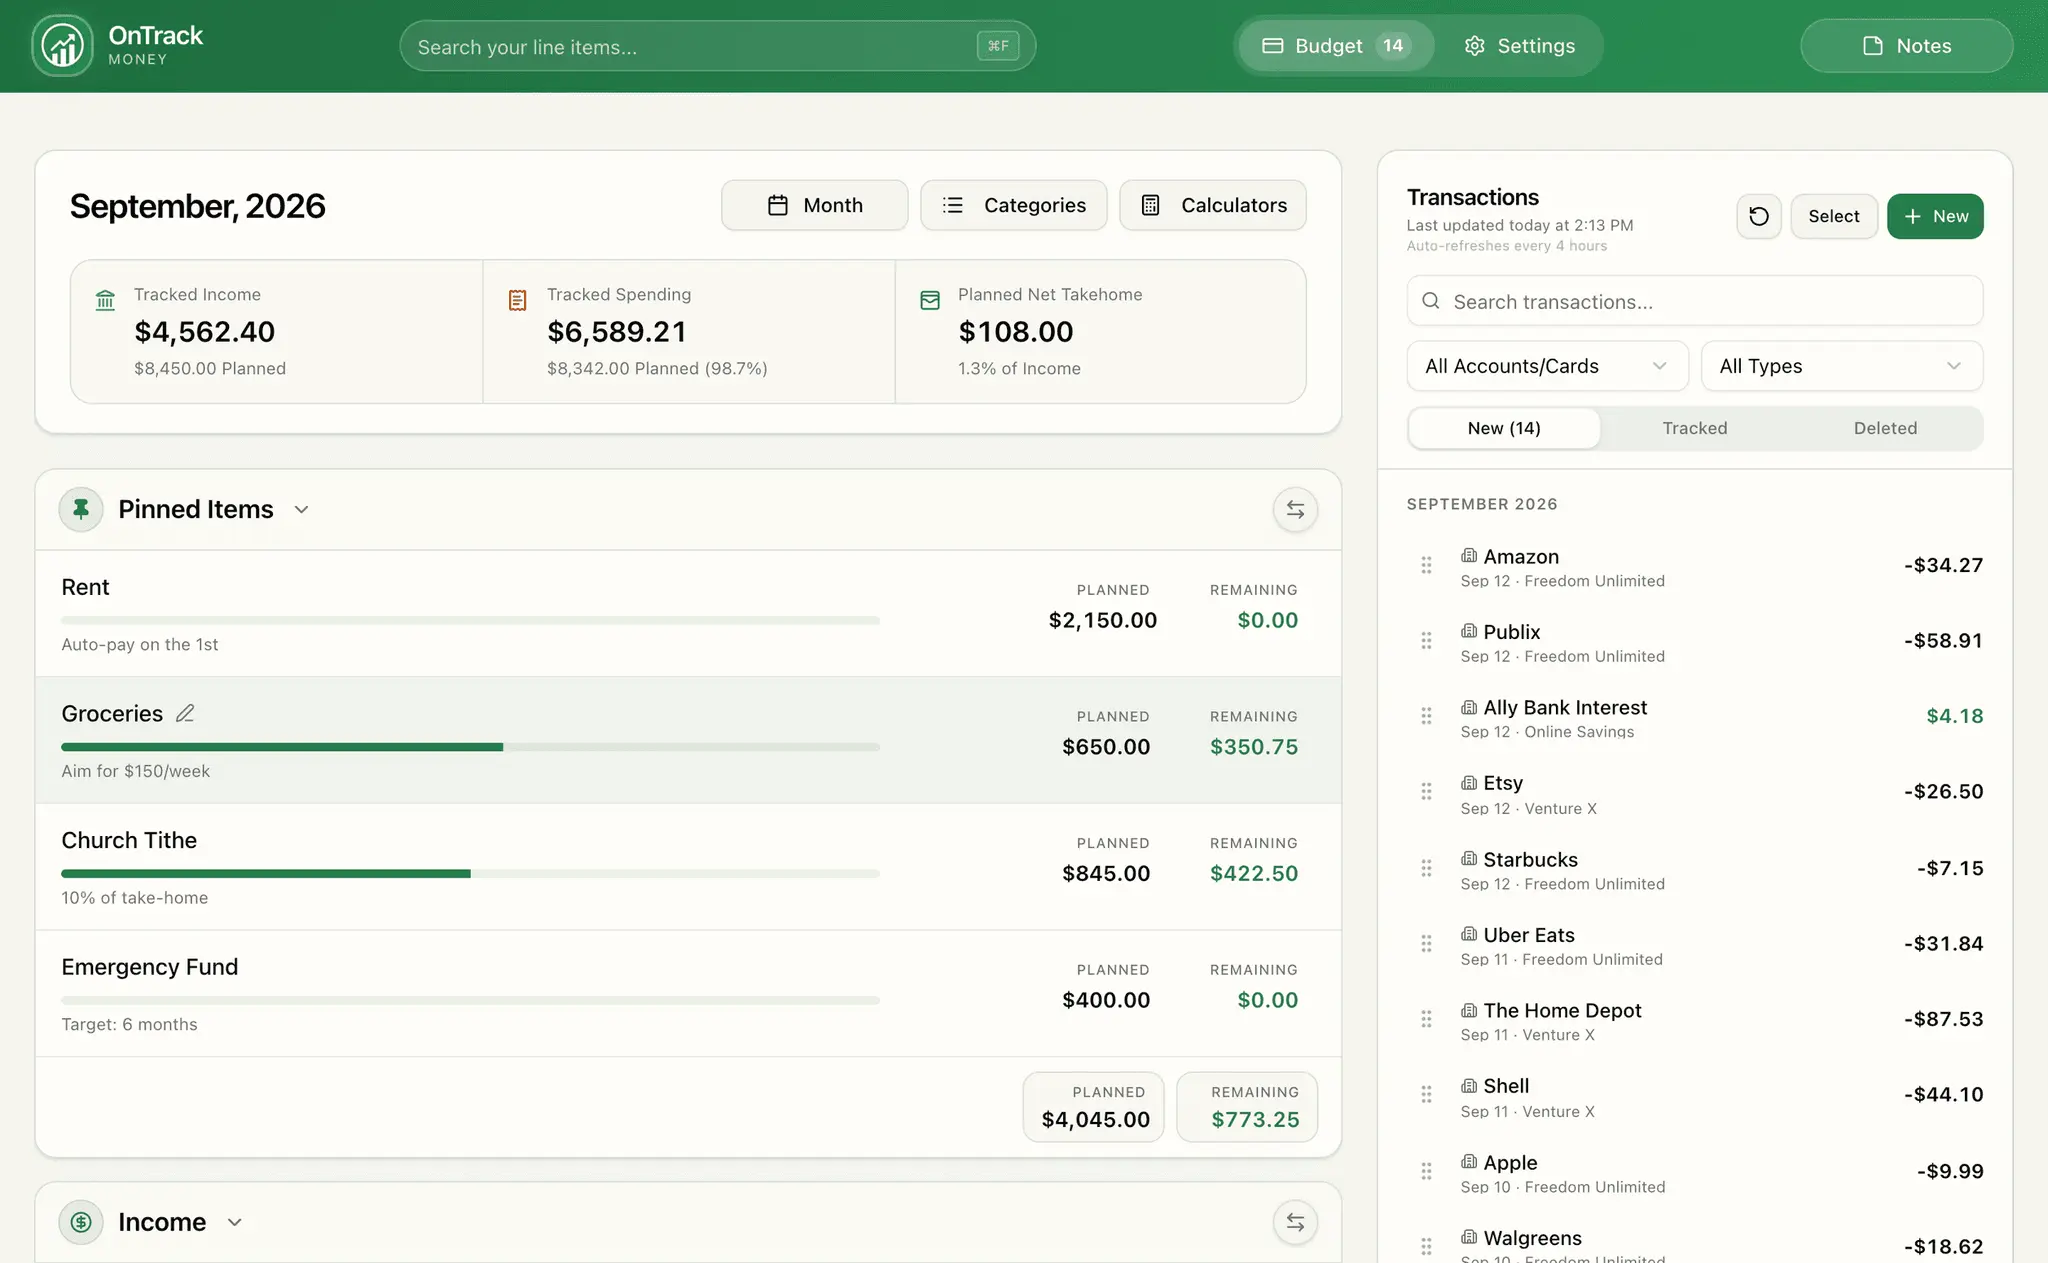
Task: Click the Church Tithe progress bar
Action: tap(470, 874)
